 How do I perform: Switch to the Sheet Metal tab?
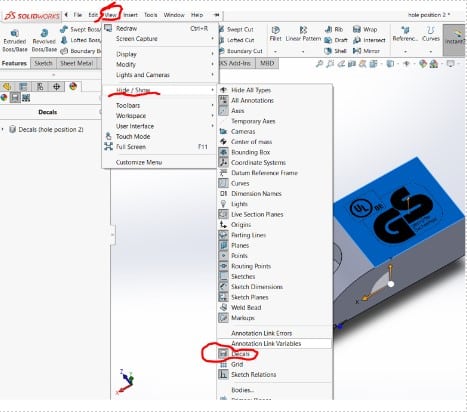(x=76, y=63)
